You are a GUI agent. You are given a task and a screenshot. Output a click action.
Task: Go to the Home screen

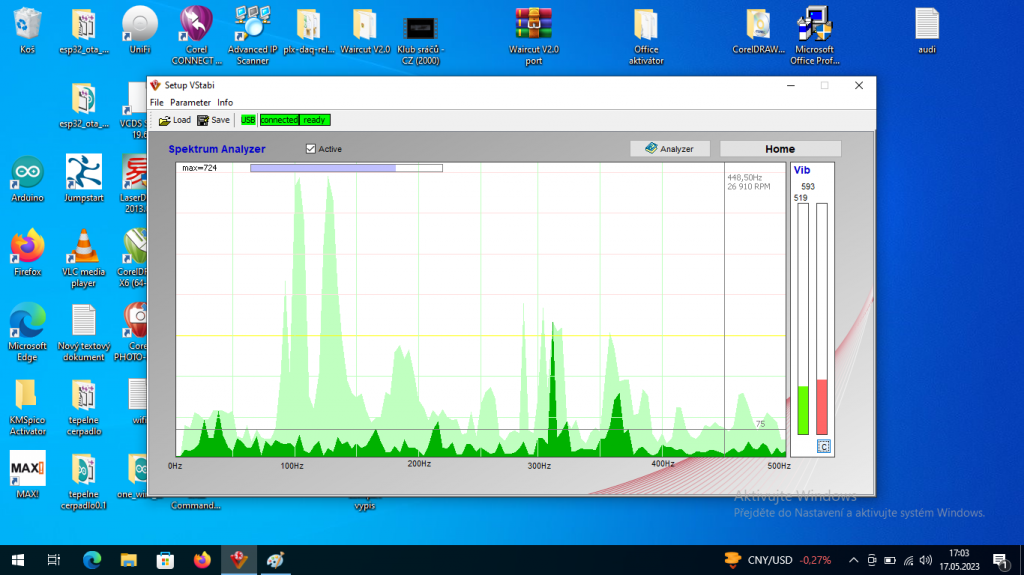(780, 149)
